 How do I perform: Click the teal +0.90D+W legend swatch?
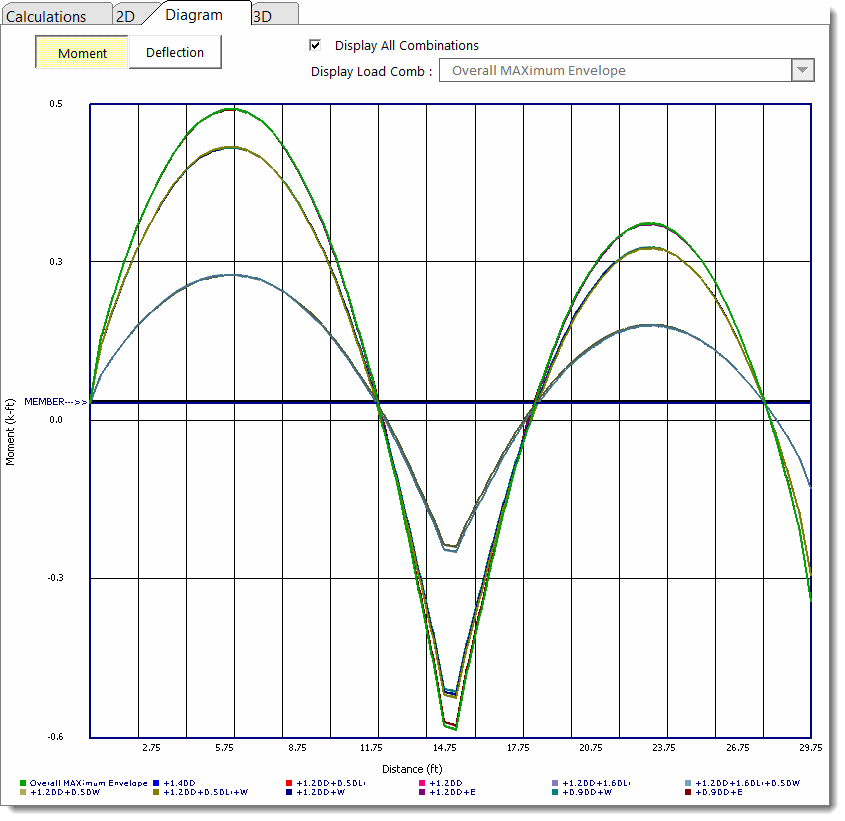pos(555,792)
